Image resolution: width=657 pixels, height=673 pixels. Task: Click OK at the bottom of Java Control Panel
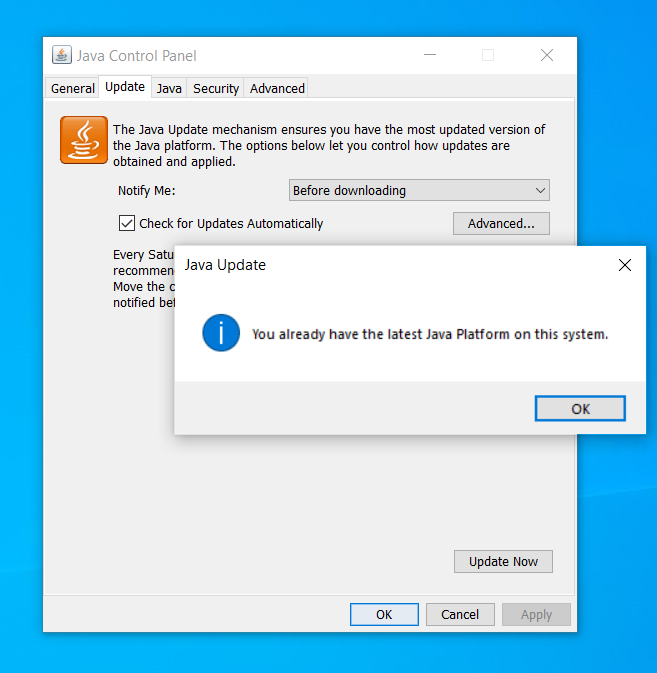pos(384,614)
